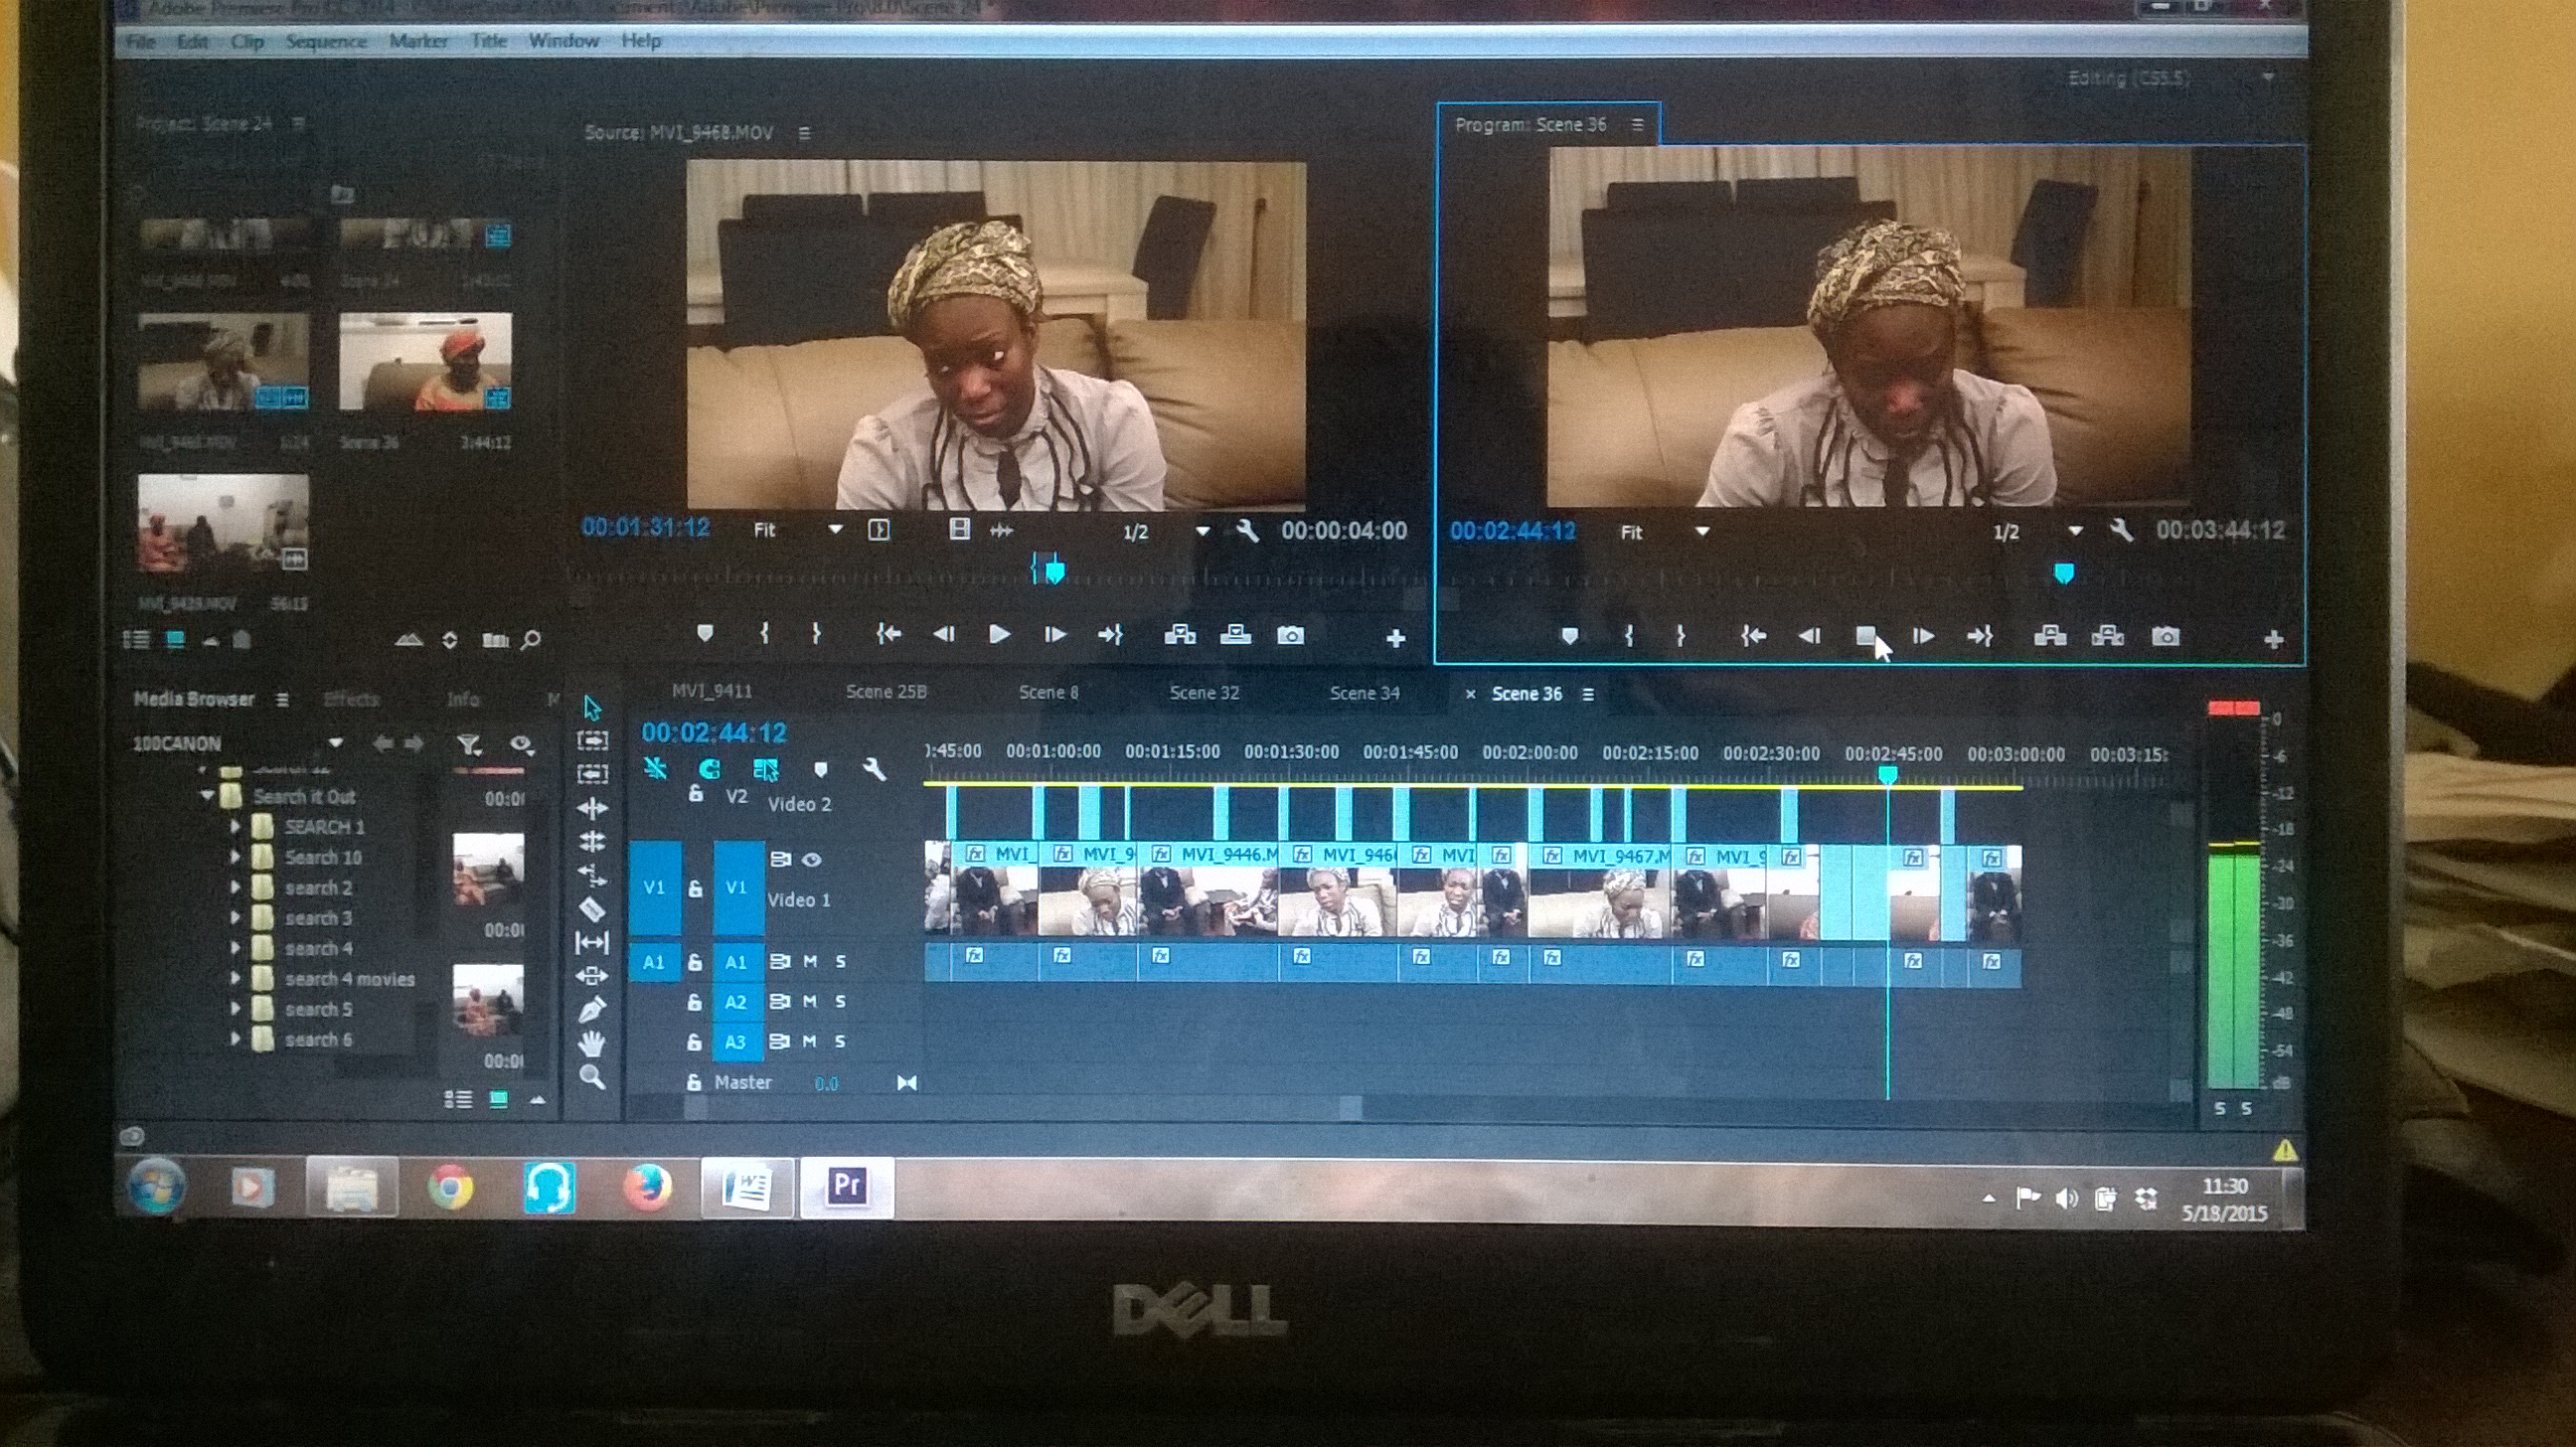Open Program monitor settings wrench
The image size is (2576, 1447).
(2120, 531)
